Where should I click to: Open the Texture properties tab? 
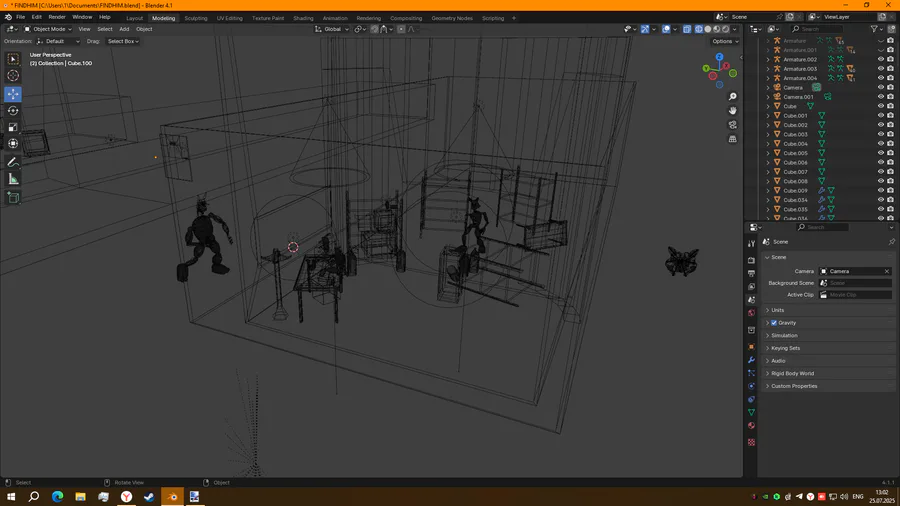[x=751, y=442]
